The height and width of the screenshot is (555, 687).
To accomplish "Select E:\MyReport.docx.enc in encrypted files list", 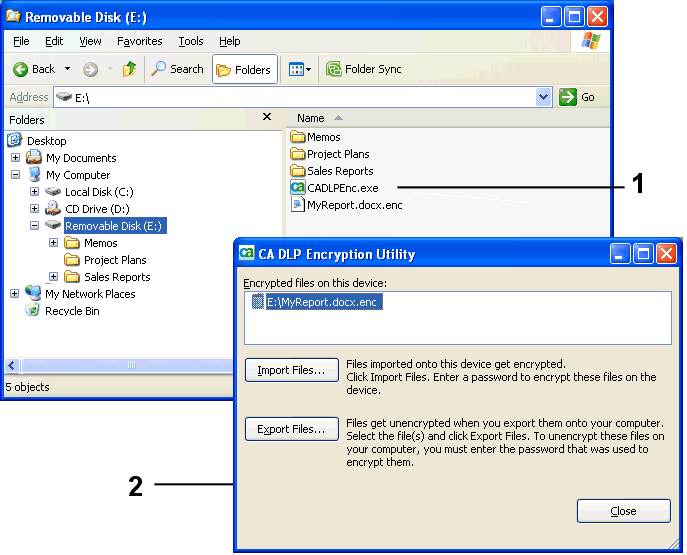I will [x=317, y=302].
